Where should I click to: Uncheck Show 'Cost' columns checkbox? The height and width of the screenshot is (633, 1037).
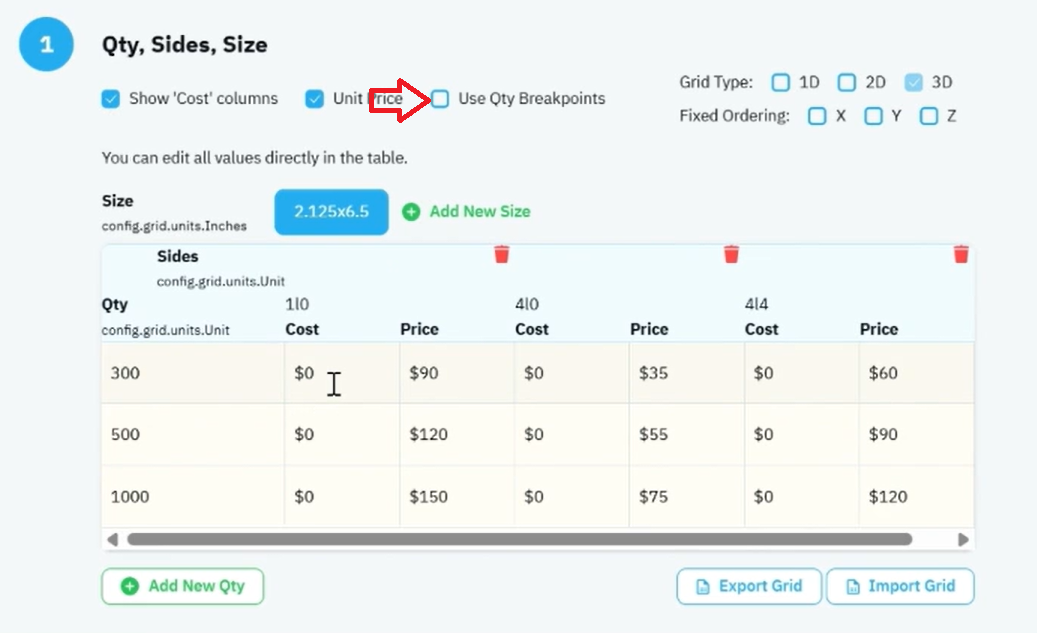tap(110, 99)
